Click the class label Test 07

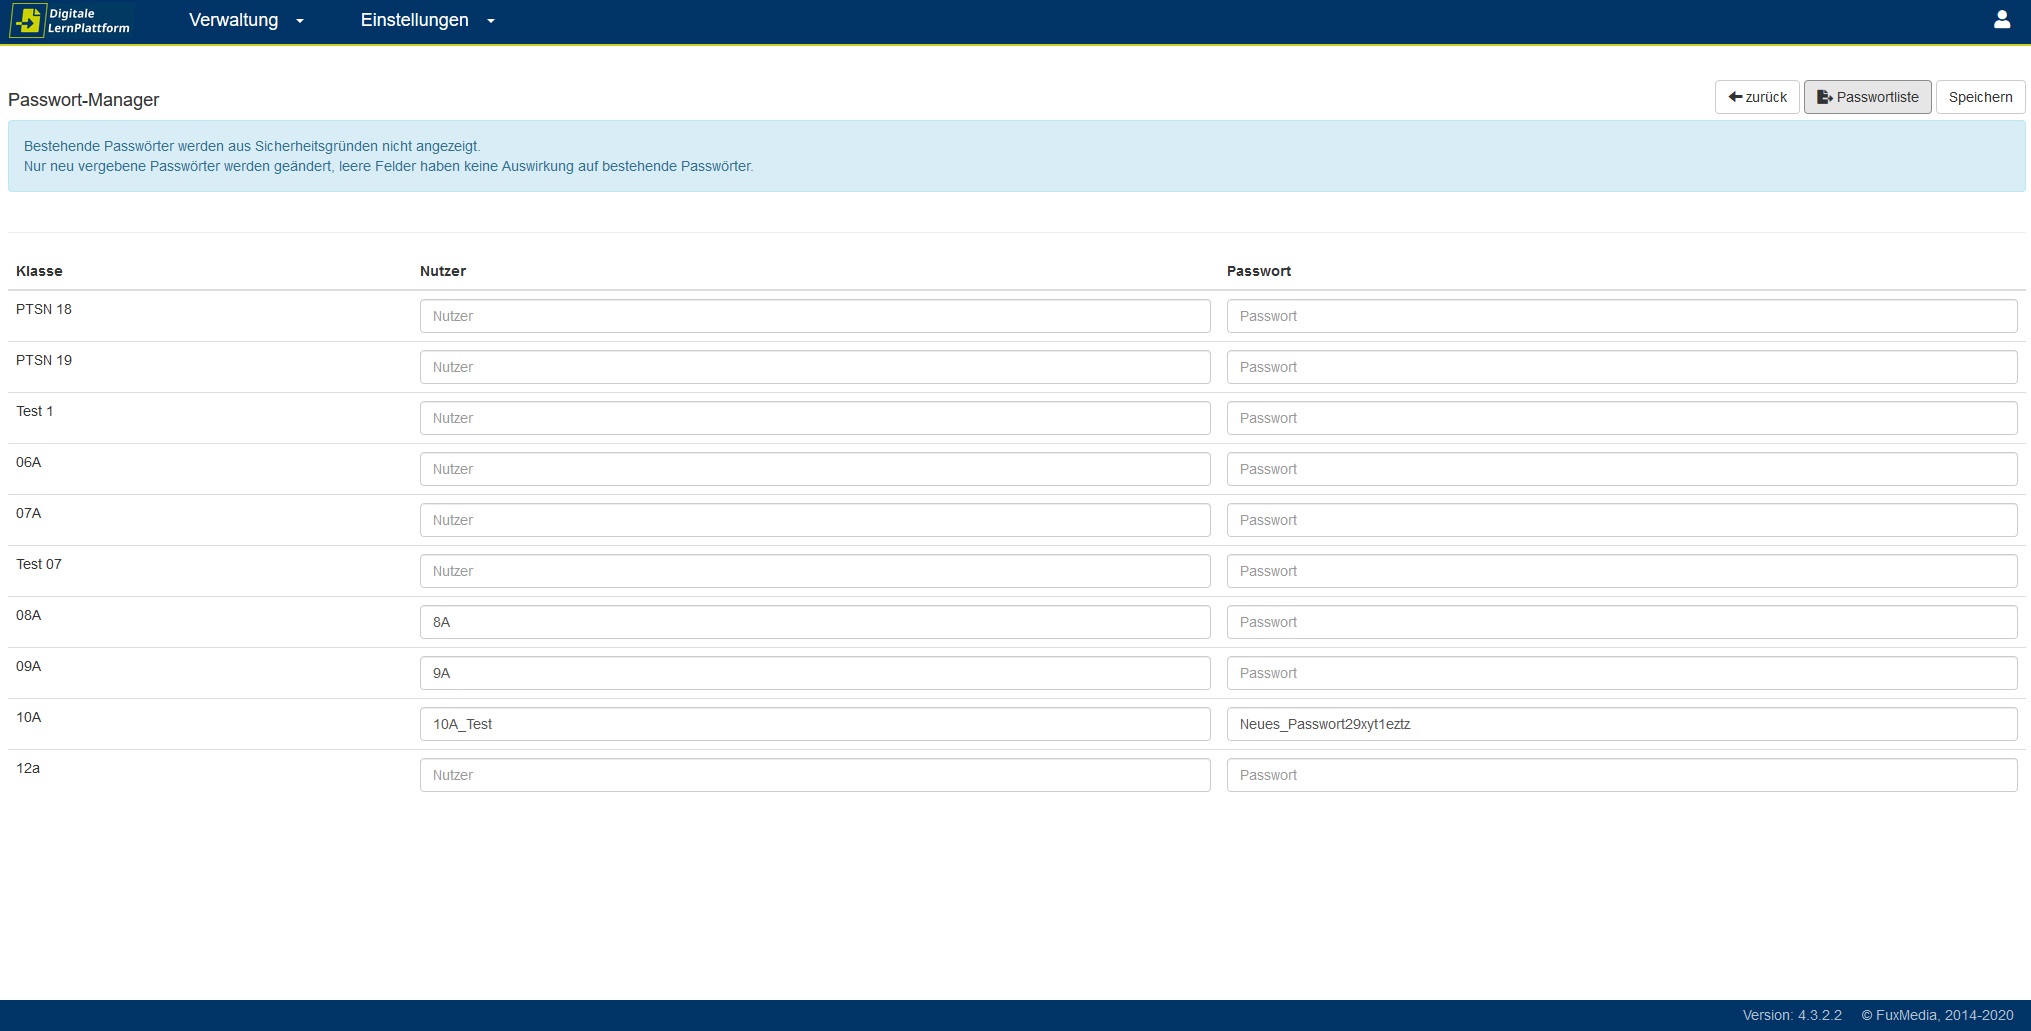coord(39,564)
